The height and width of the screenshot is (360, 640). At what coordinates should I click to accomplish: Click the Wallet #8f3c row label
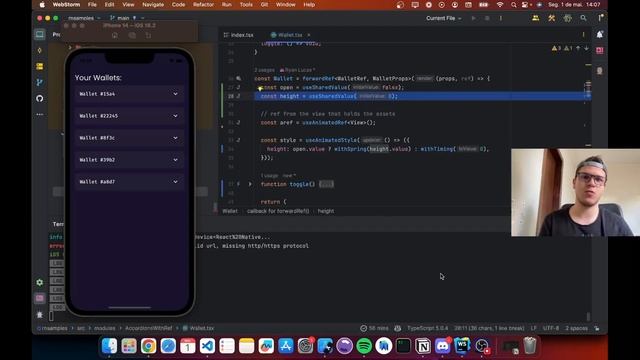[x=97, y=138]
